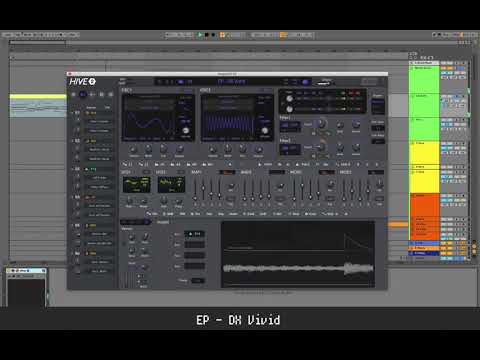
Task: Click the OSC1 Pan knob
Action: coord(163,149)
